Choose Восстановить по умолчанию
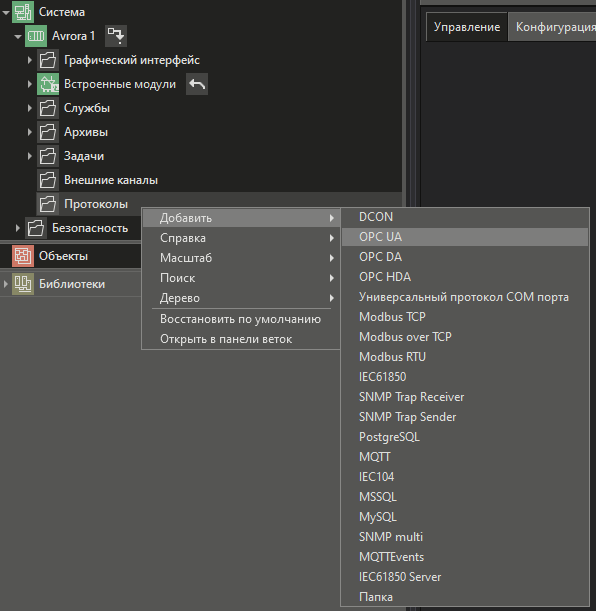This screenshot has height=611, width=596. coord(242,319)
